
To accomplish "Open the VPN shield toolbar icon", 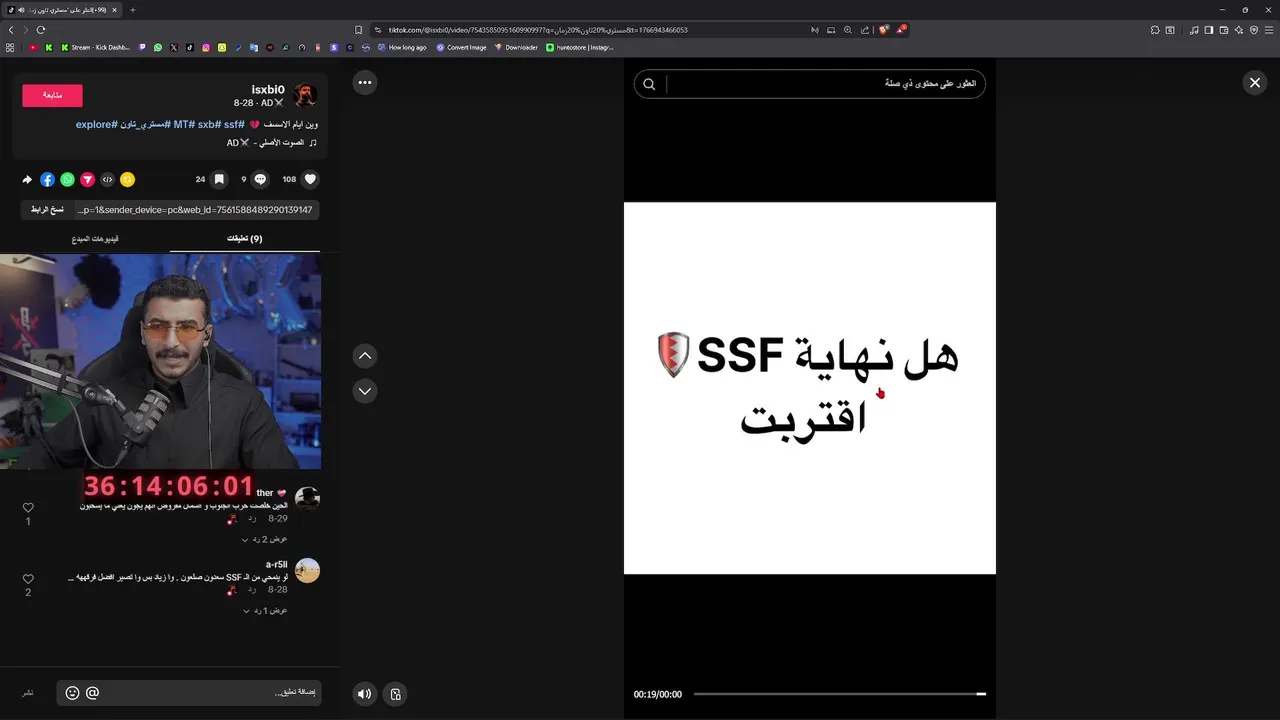I will click(1254, 30).
